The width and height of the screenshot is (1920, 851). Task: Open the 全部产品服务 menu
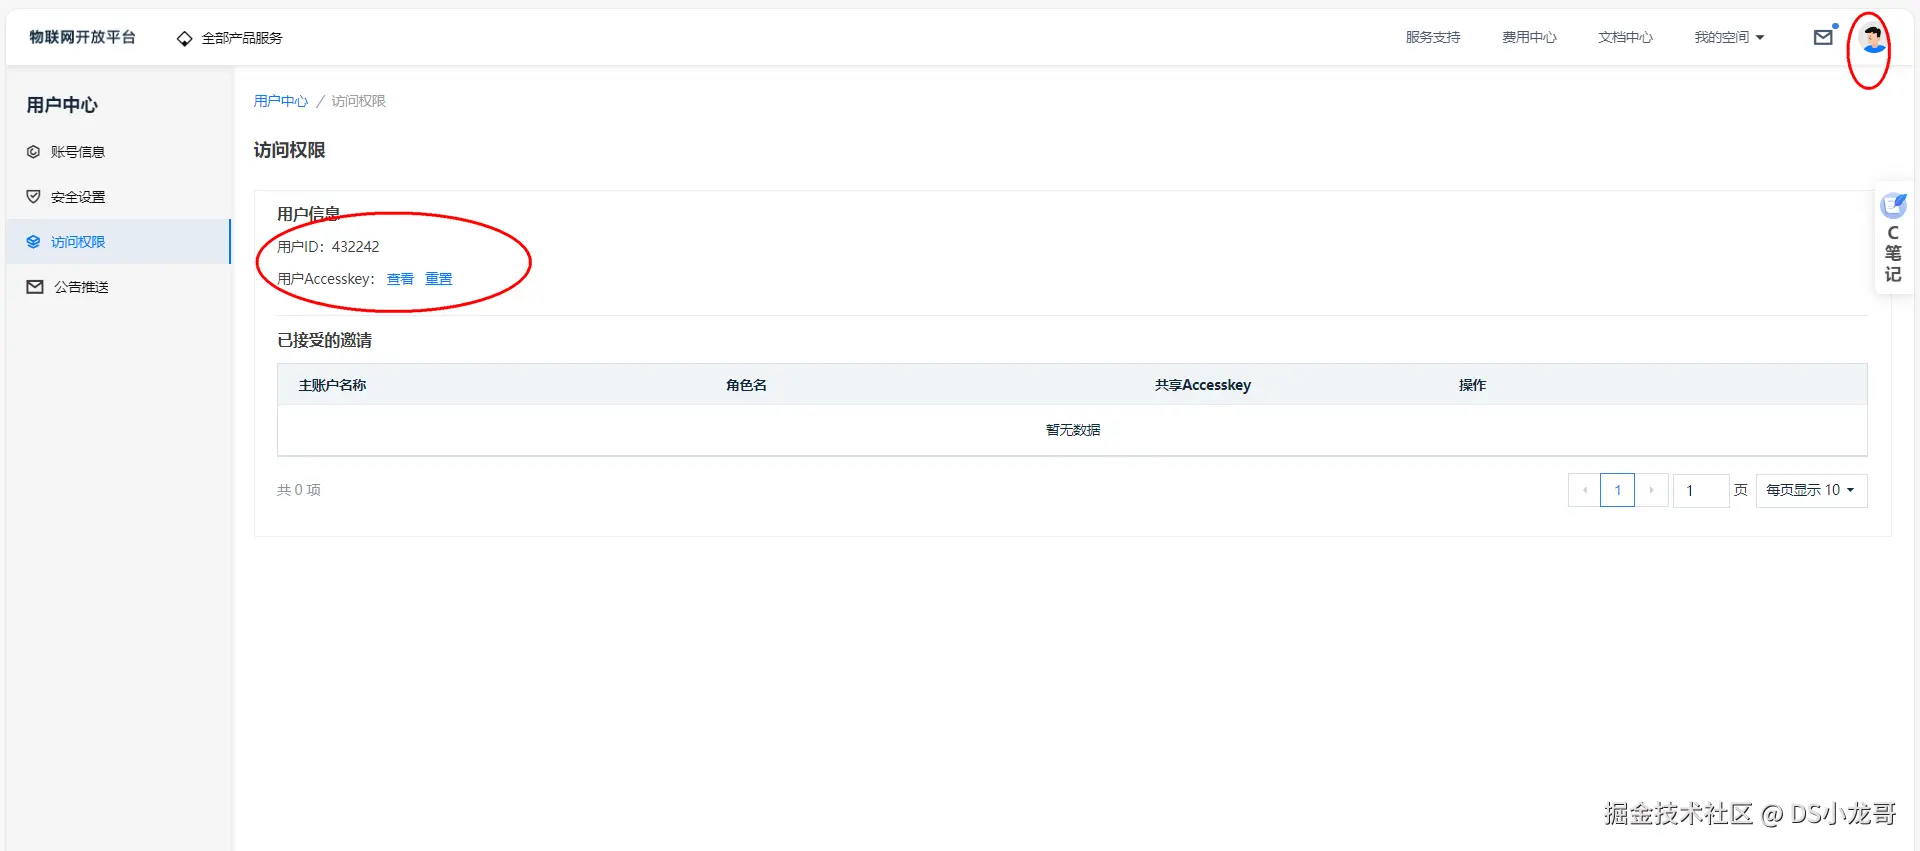242,38
